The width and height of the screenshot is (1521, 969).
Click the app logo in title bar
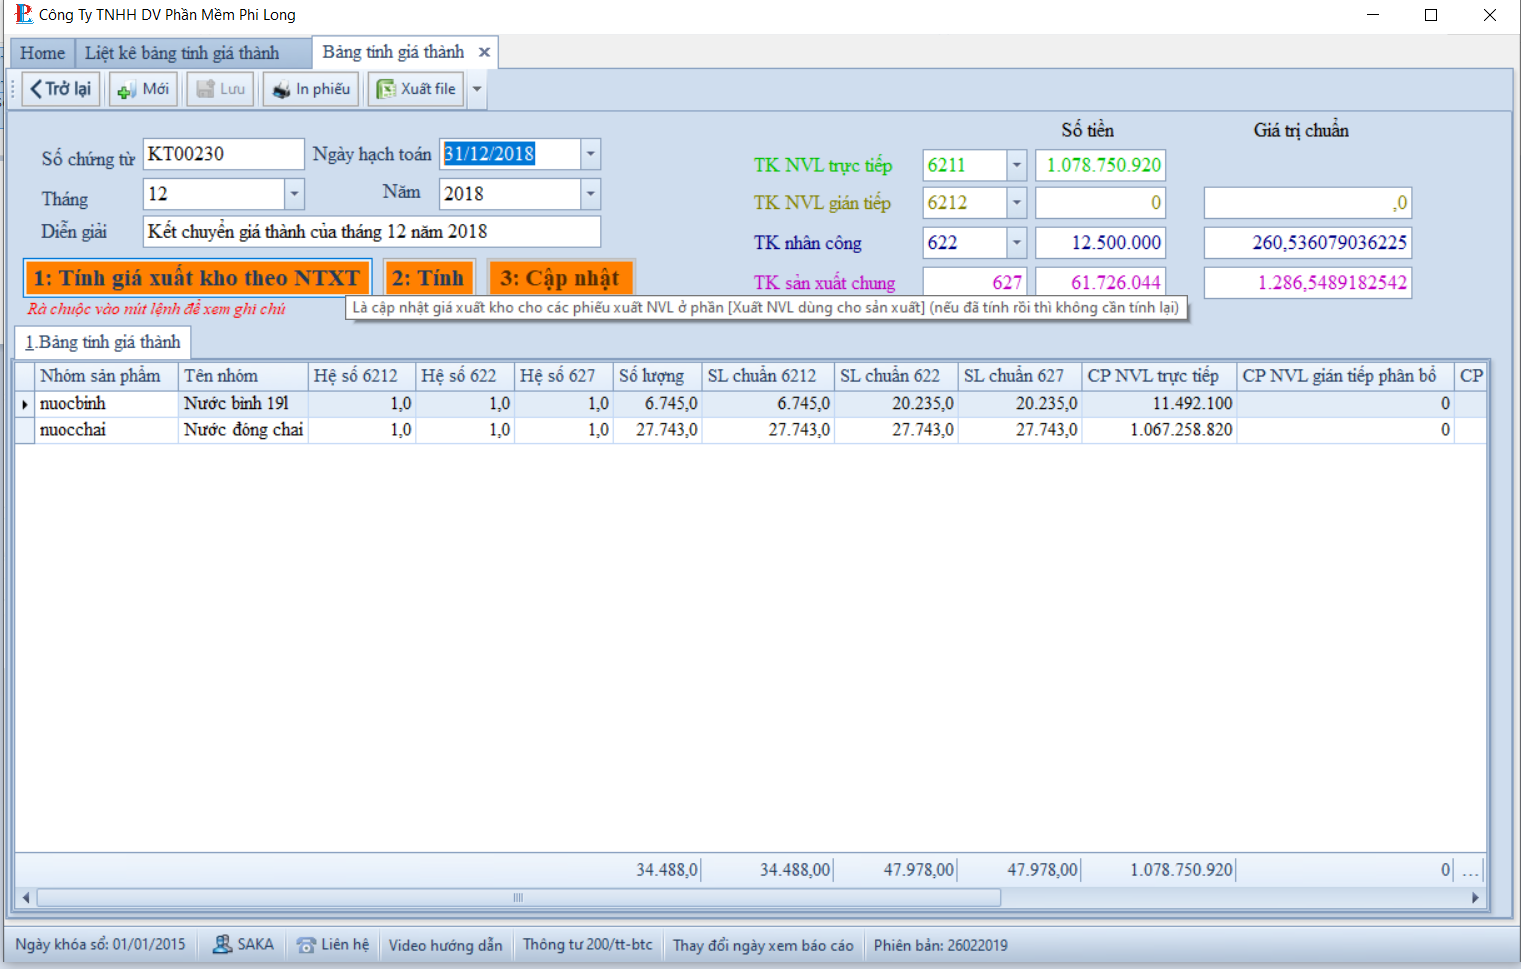click(23, 14)
